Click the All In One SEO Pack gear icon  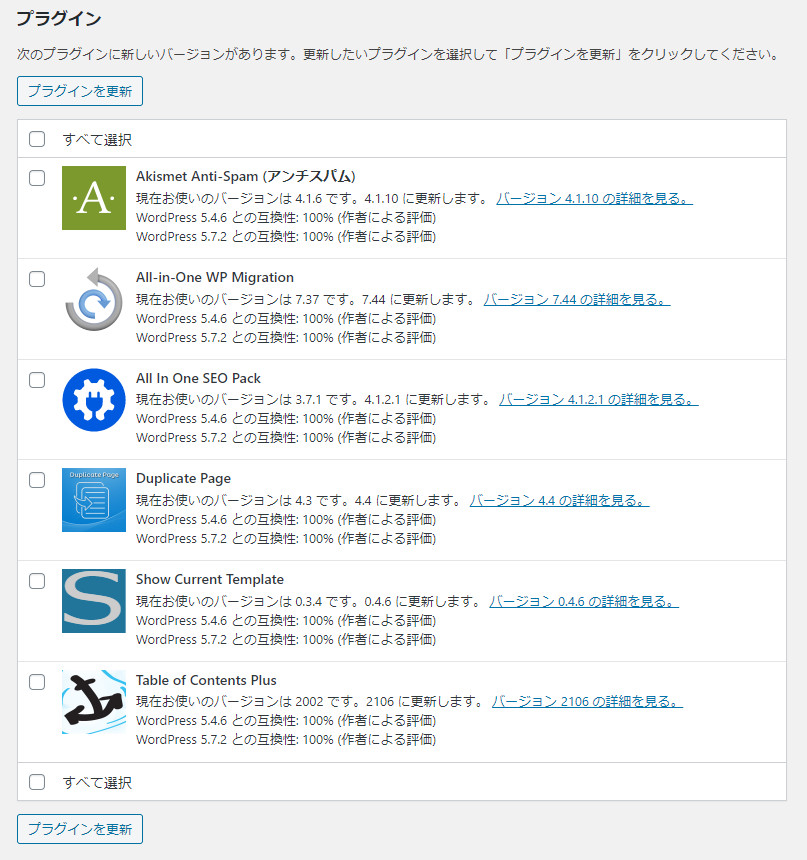(94, 400)
